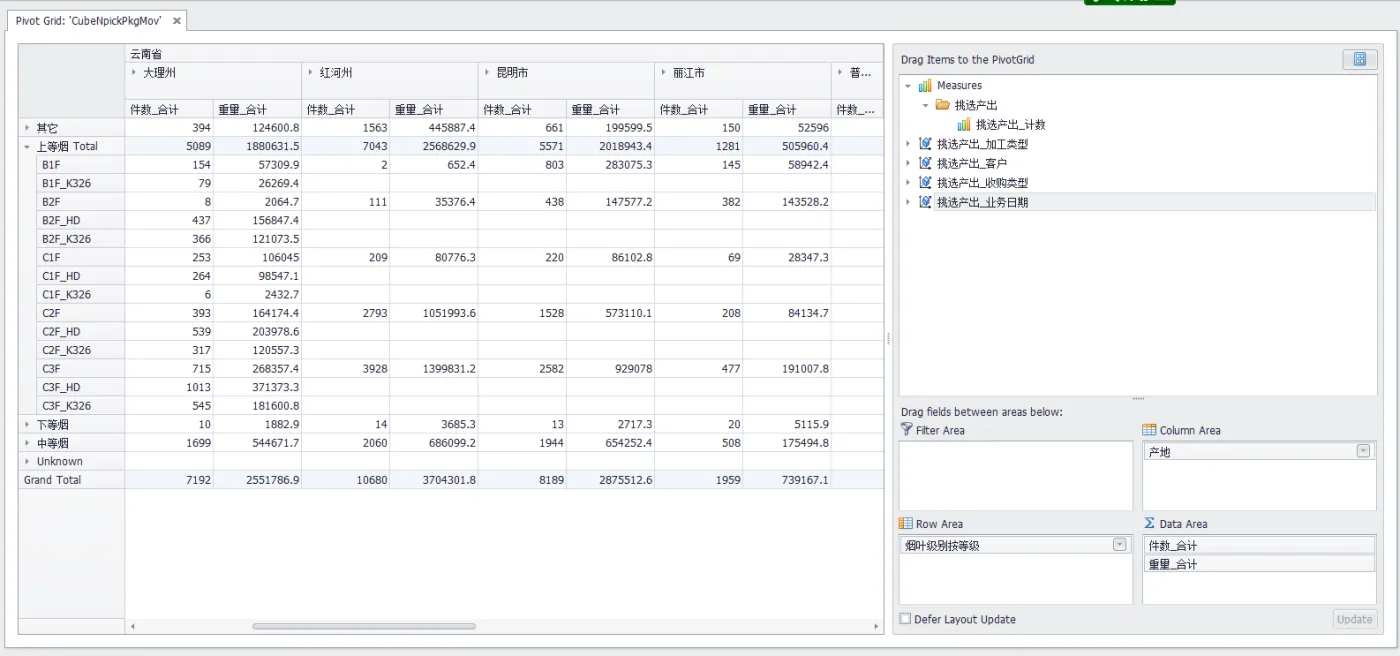Click the field list layout button
Image resolution: width=1400 pixels, height=656 pixels.
pyautogui.click(x=1359, y=59)
